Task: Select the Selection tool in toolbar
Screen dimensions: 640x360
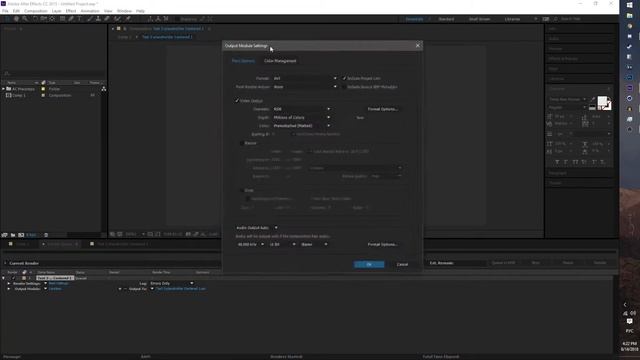Action: 7,19
